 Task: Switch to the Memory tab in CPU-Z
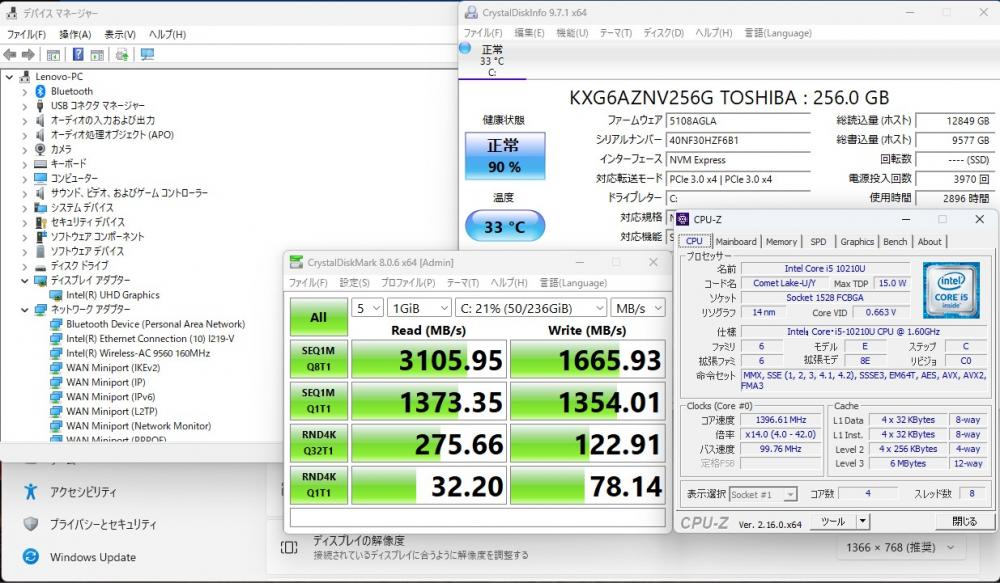click(781, 241)
